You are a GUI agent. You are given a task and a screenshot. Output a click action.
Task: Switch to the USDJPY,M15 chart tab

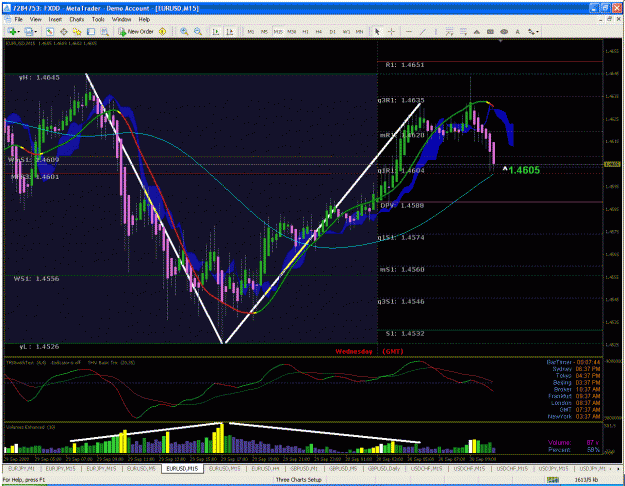click(x=553, y=468)
